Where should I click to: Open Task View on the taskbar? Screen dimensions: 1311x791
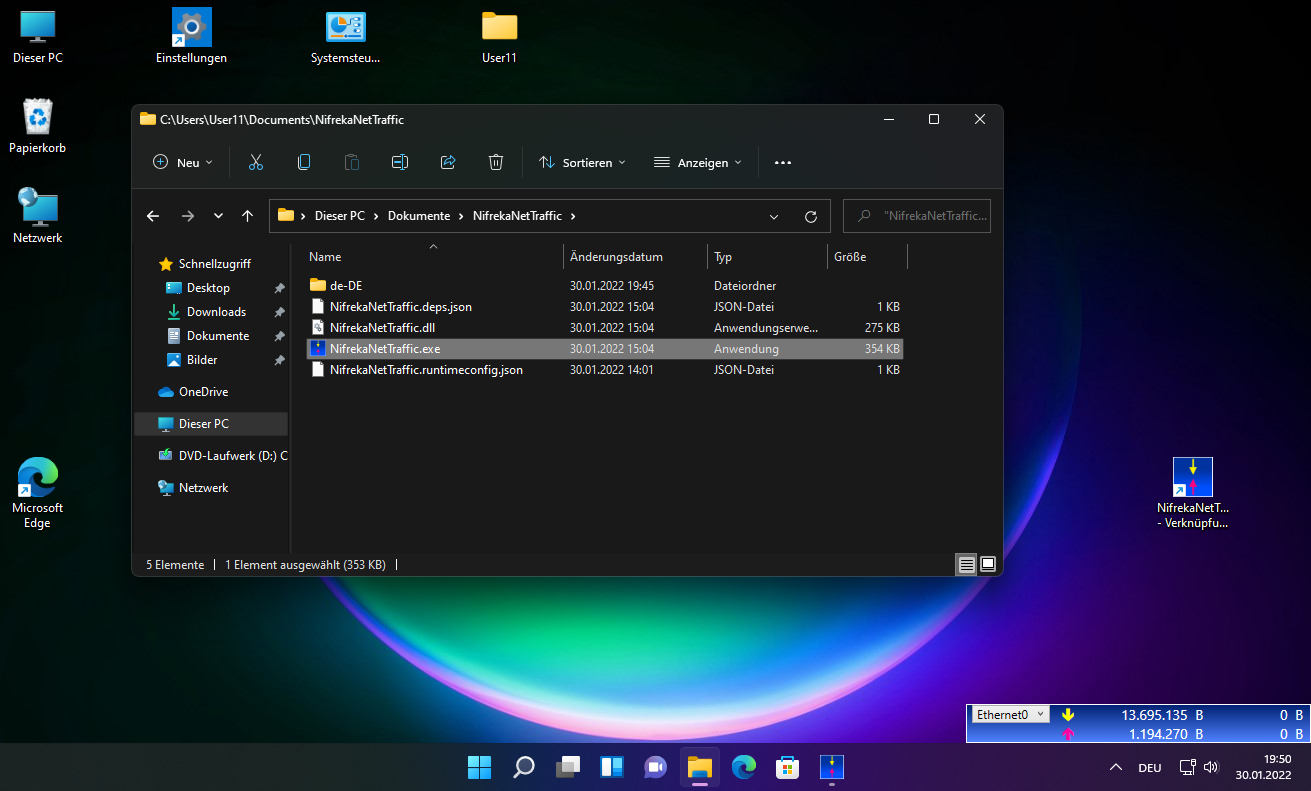(568, 767)
